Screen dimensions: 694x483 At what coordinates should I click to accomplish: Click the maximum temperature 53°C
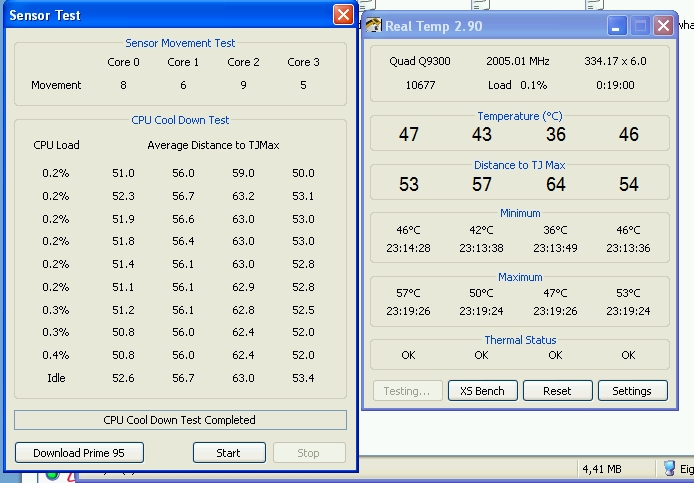tap(628, 293)
